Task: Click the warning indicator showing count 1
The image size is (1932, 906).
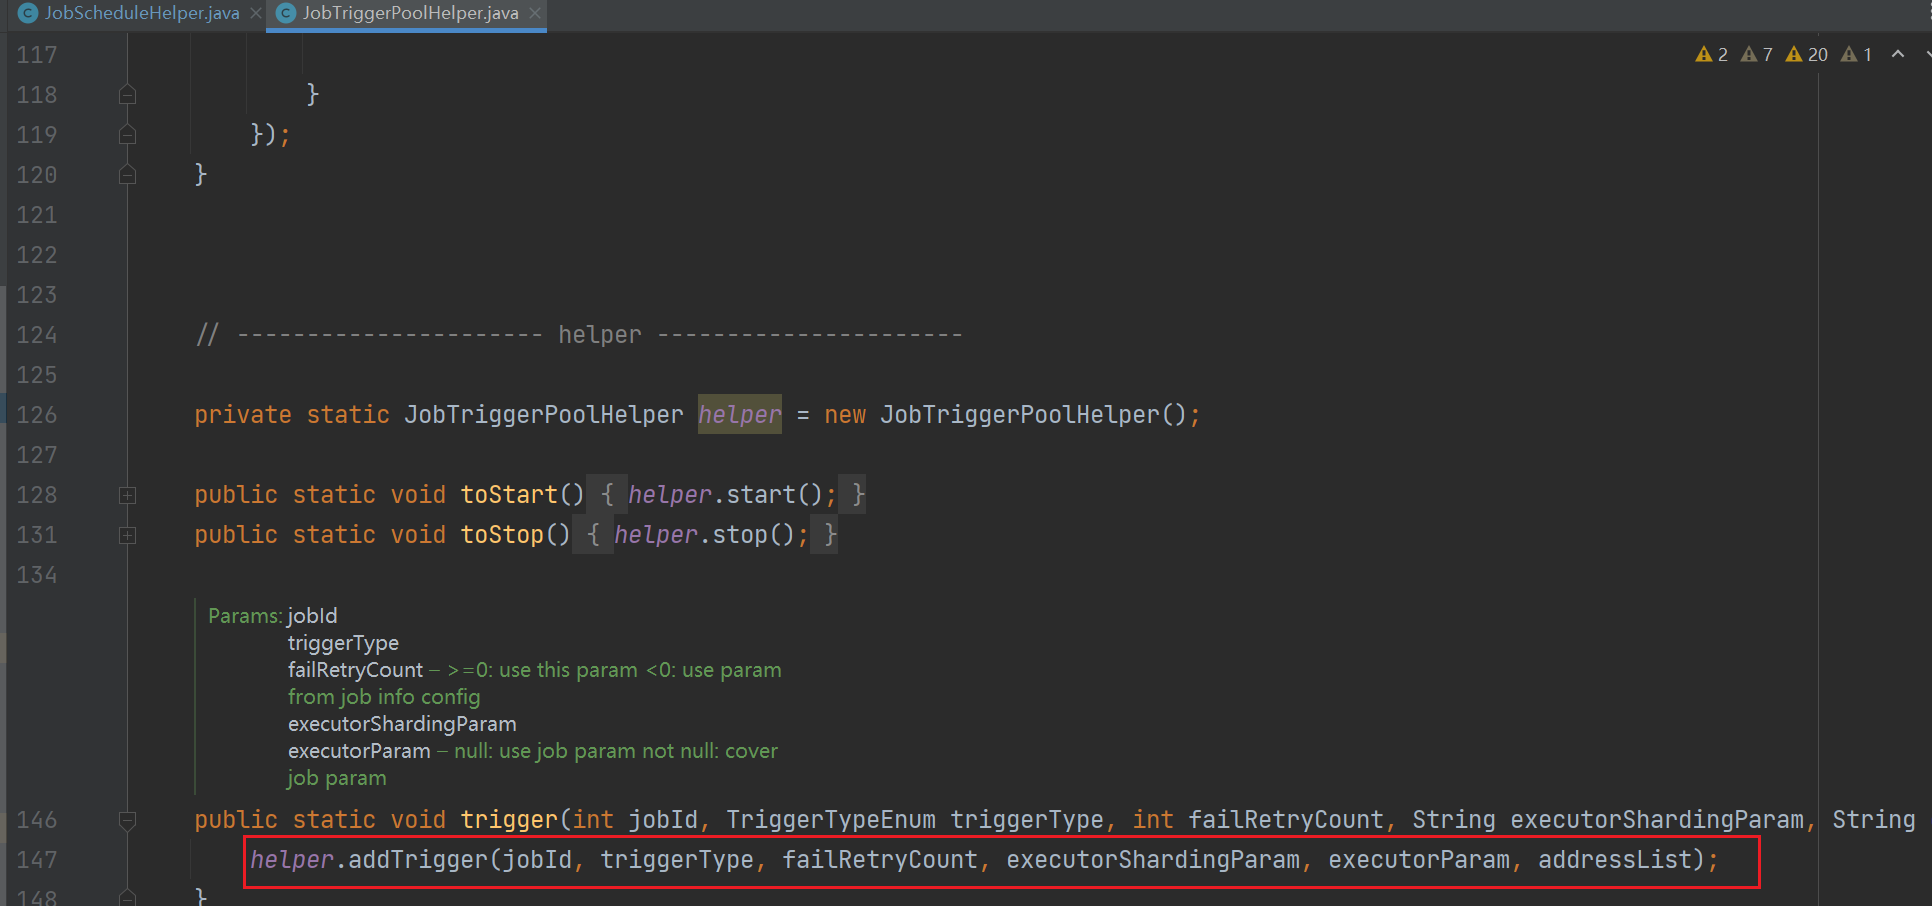Action: tap(1850, 55)
